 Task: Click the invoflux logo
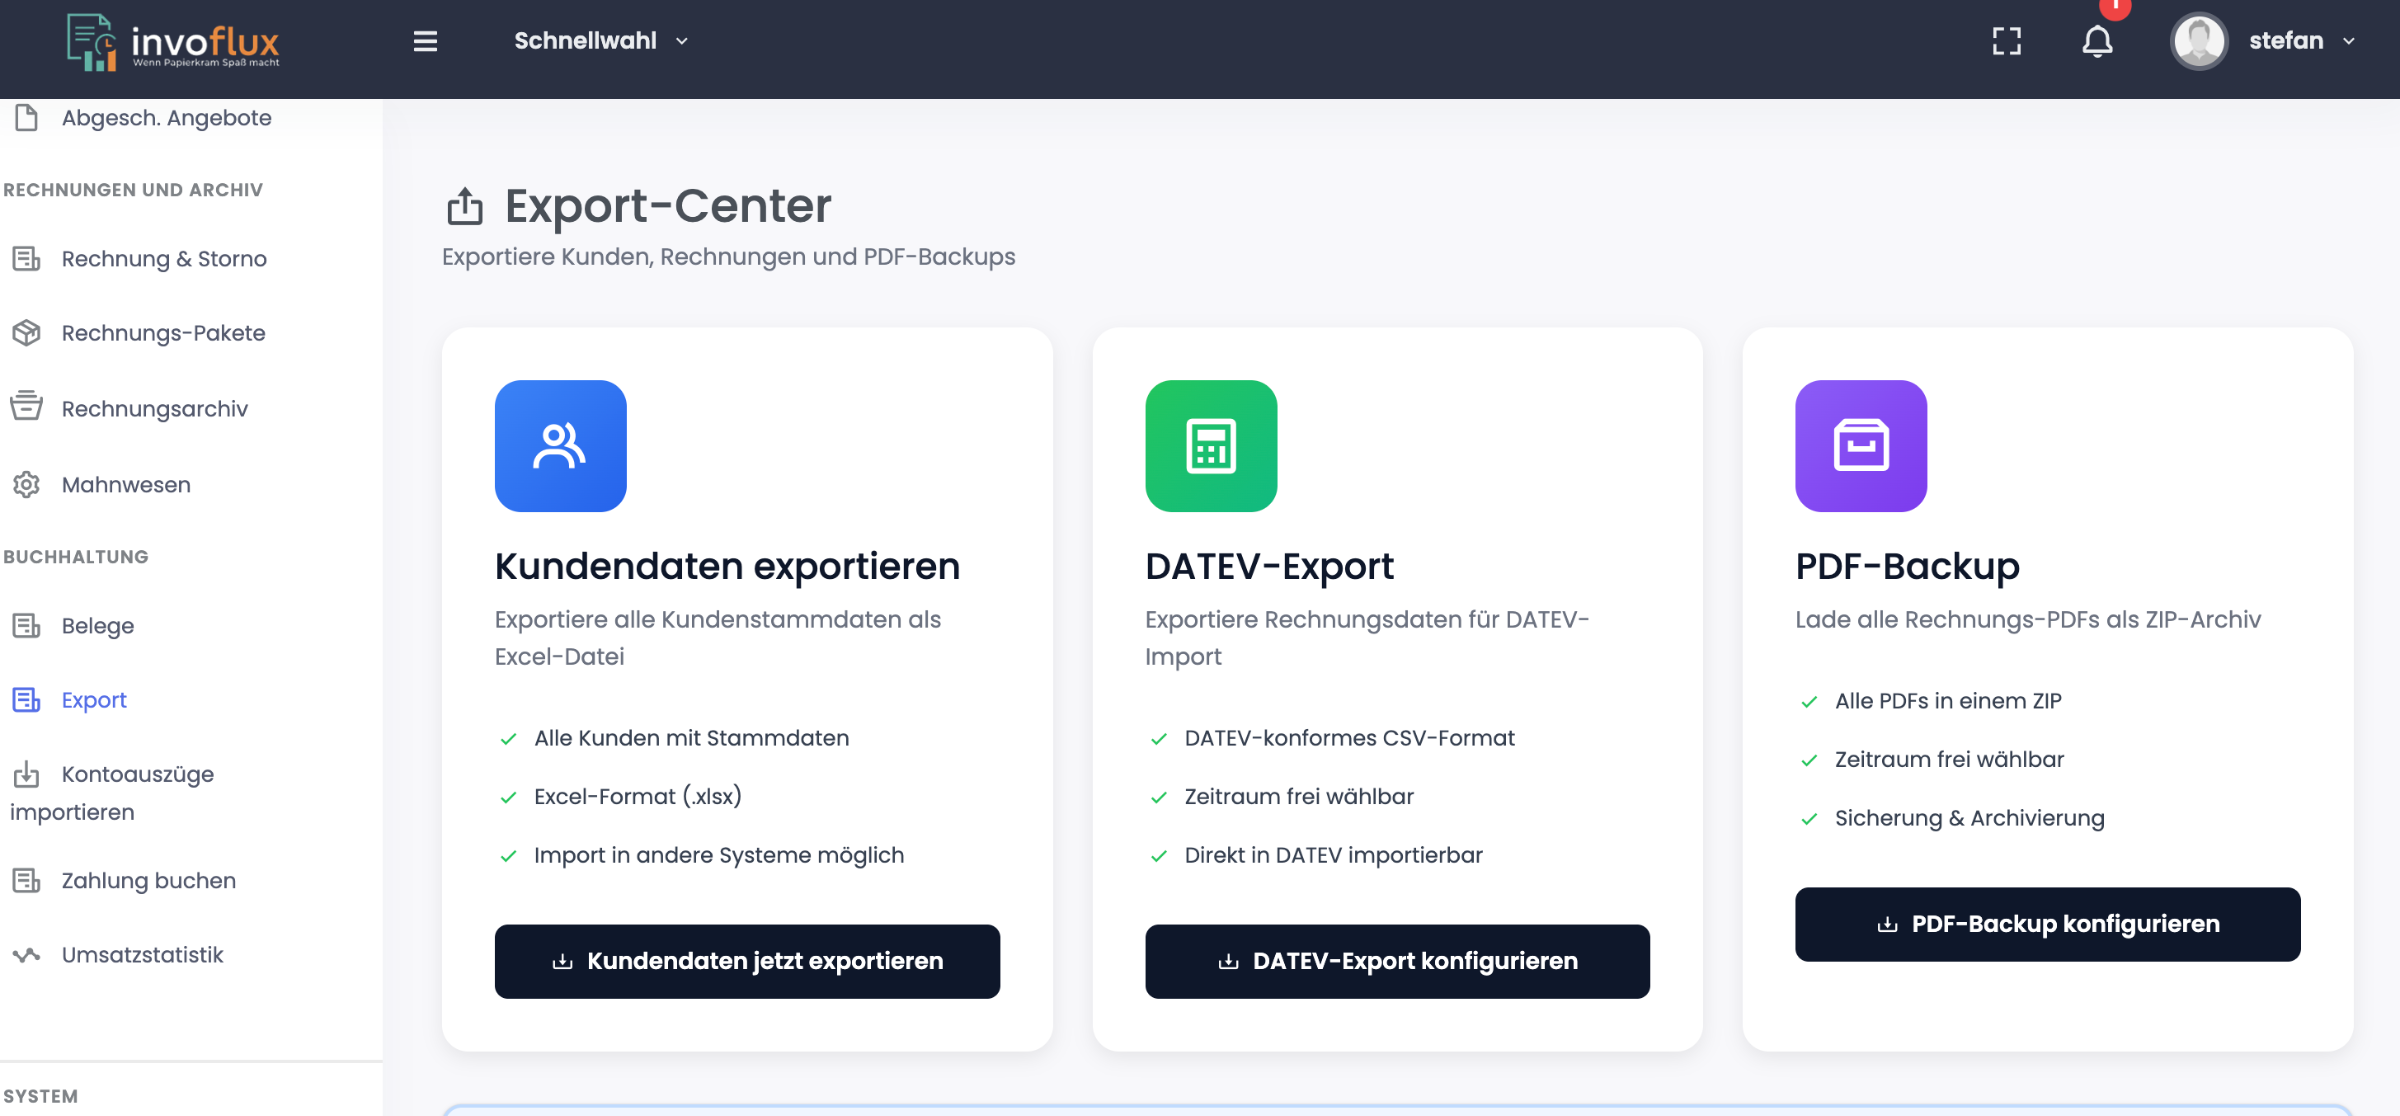click(173, 42)
